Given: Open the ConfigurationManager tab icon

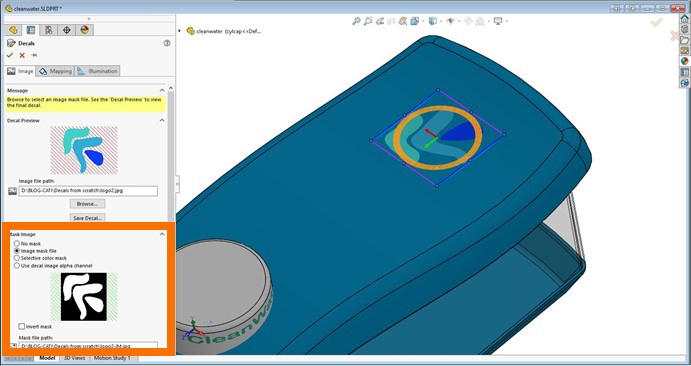Looking at the screenshot, I should [49, 30].
